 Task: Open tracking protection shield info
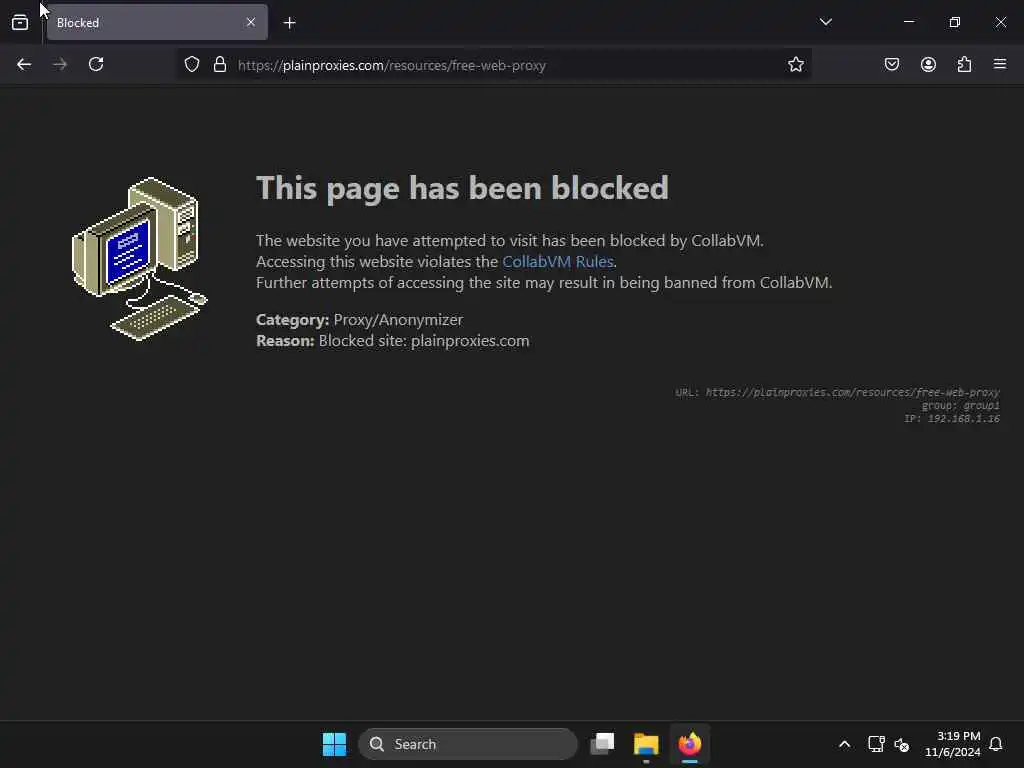191,65
